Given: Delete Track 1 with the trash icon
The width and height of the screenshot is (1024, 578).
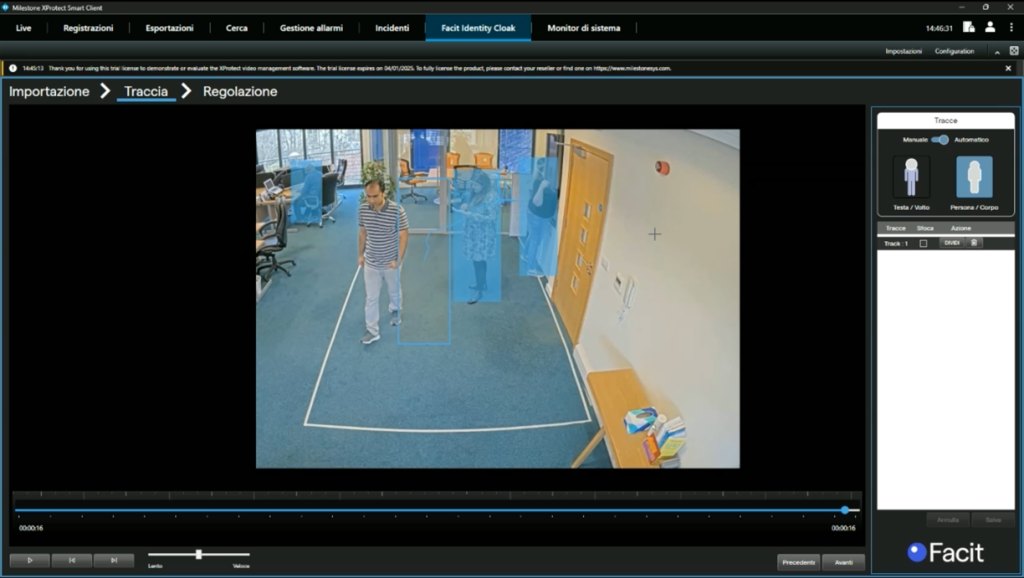Looking at the screenshot, I should coord(975,242).
